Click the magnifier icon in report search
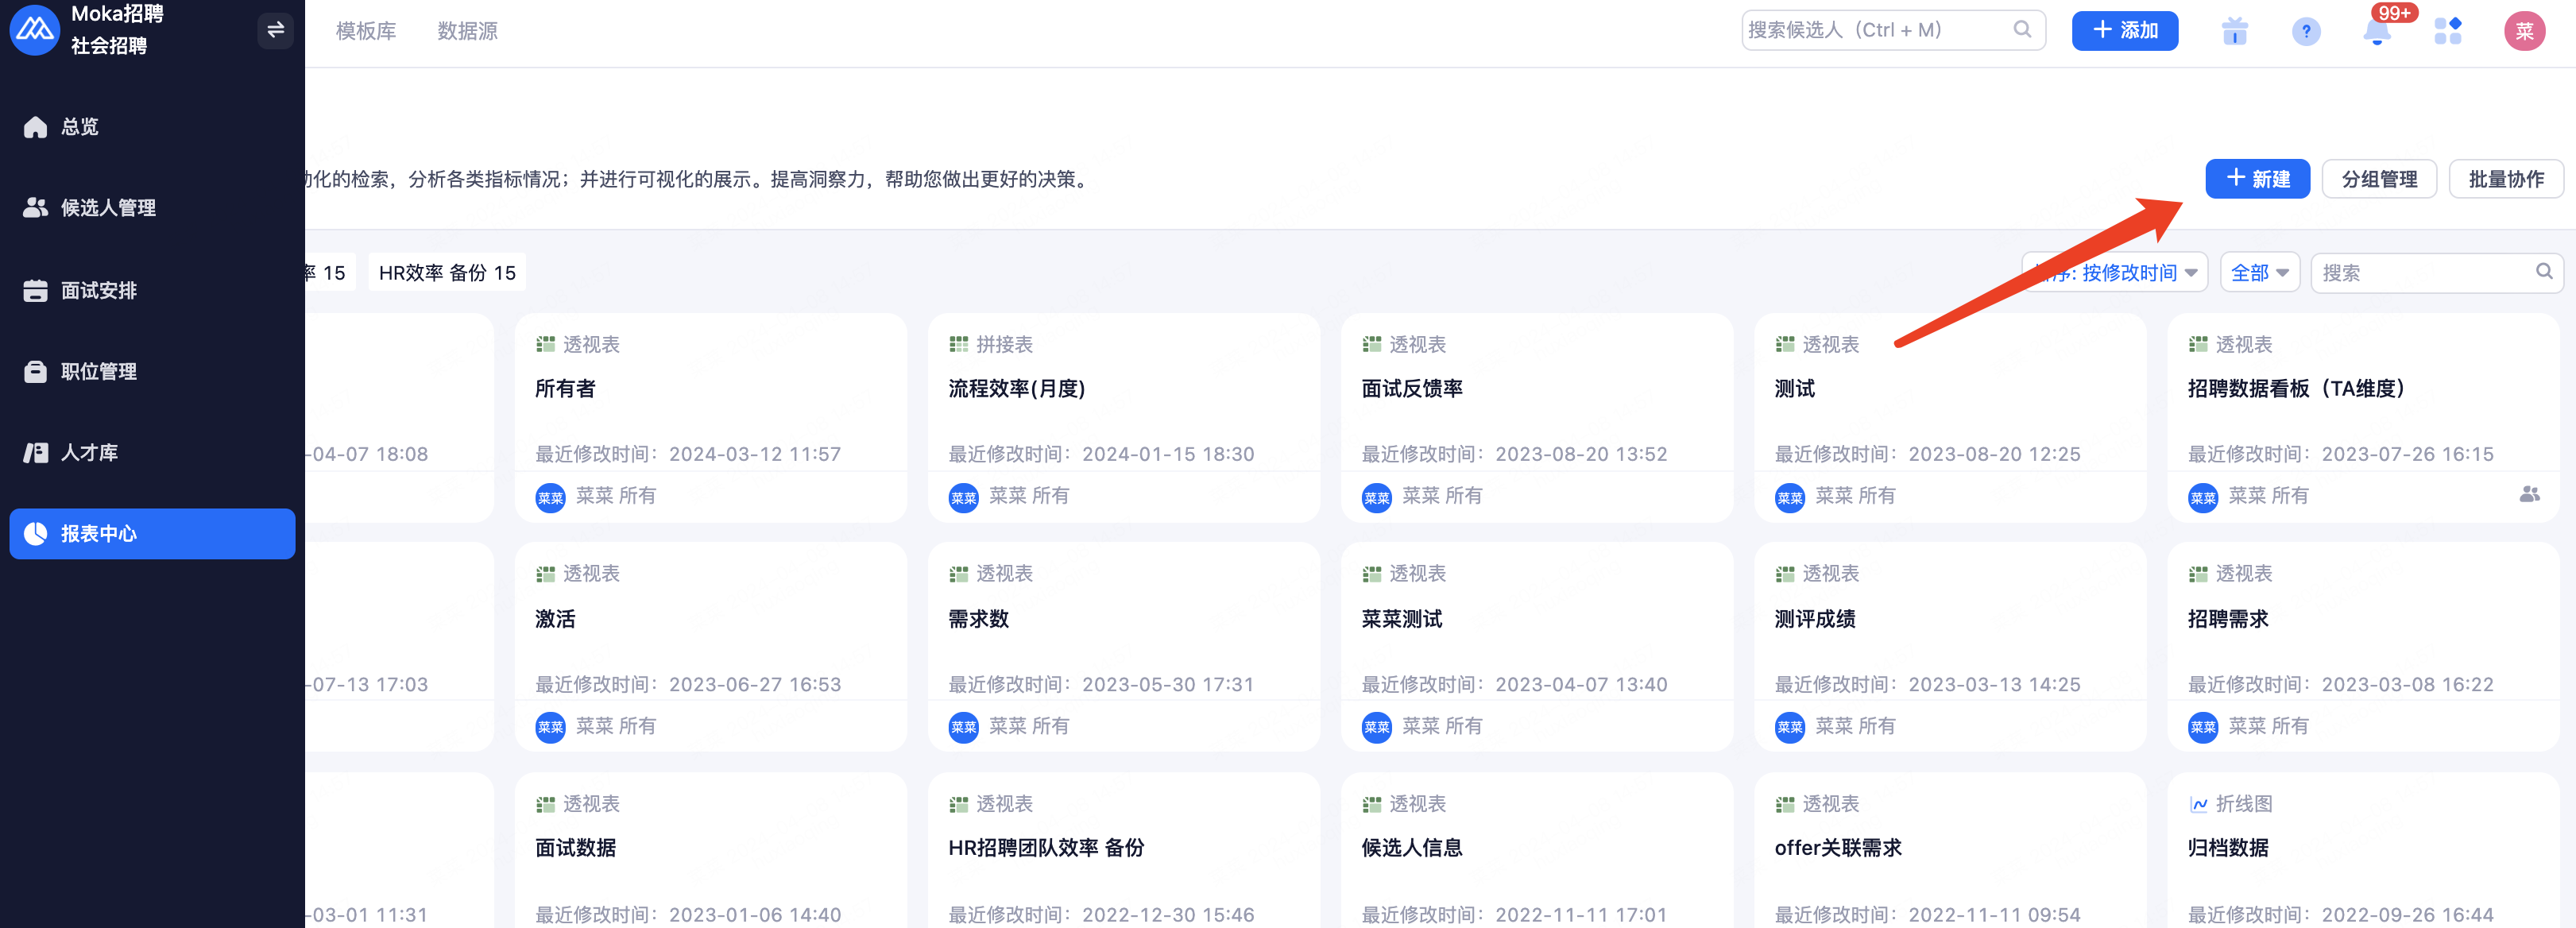Image resolution: width=2576 pixels, height=928 pixels. pyautogui.click(x=2544, y=272)
